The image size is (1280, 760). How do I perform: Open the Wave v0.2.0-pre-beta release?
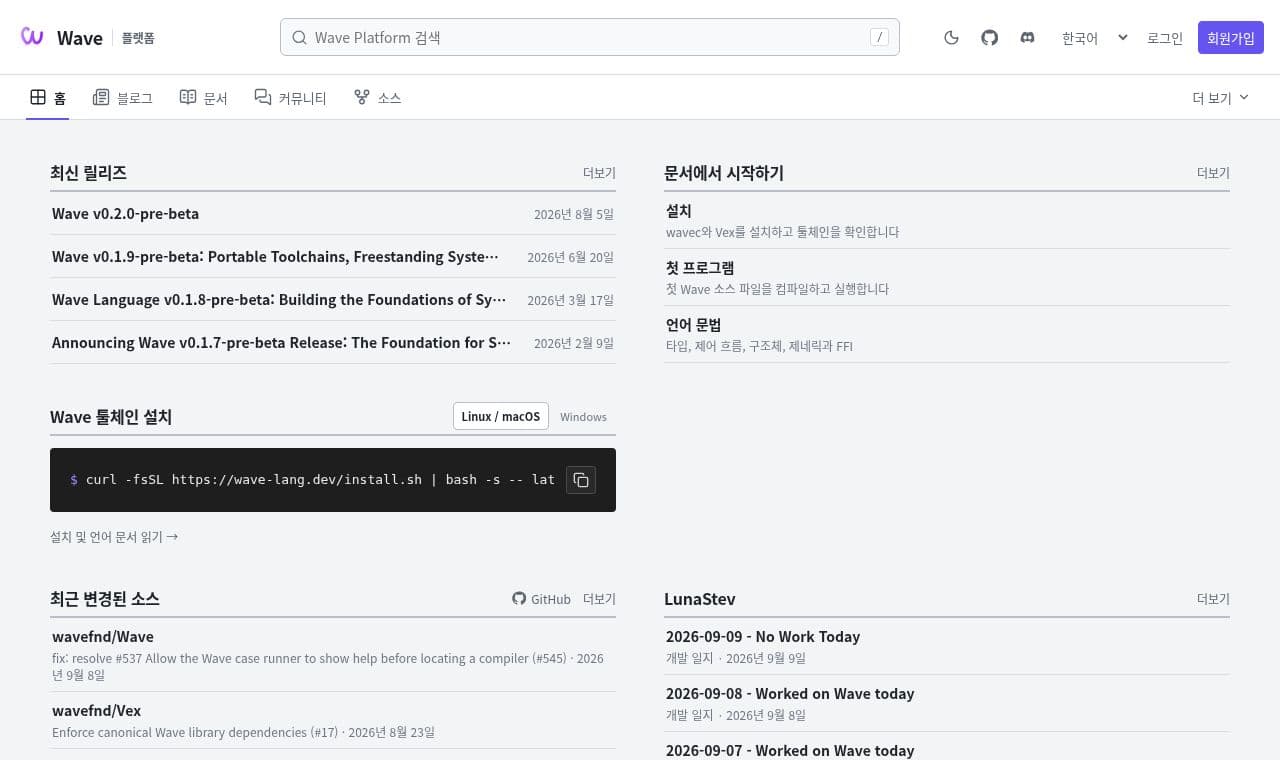pyautogui.click(x=333, y=214)
